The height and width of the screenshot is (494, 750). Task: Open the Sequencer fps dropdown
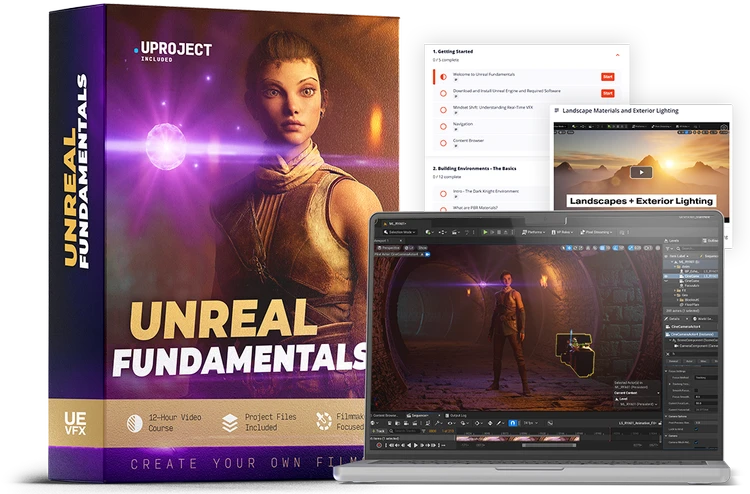click(531, 423)
